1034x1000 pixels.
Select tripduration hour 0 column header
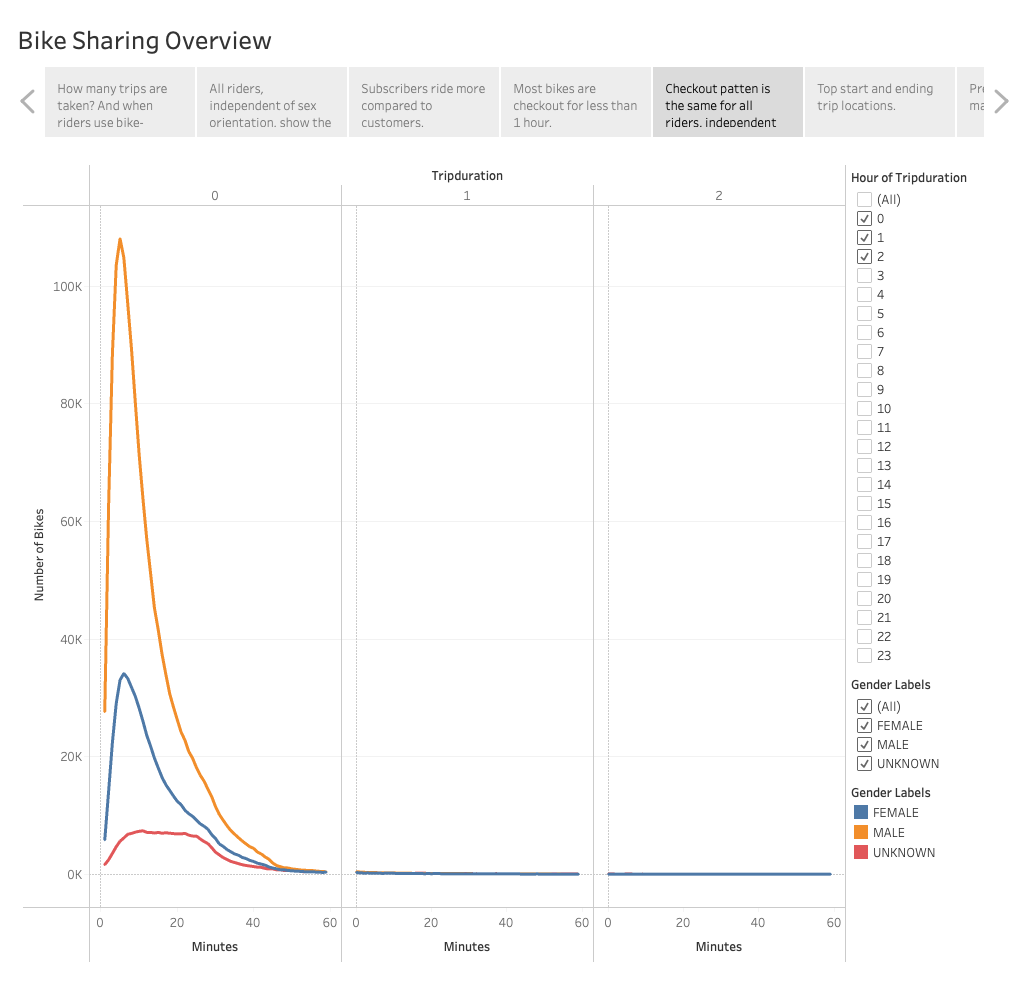point(215,195)
